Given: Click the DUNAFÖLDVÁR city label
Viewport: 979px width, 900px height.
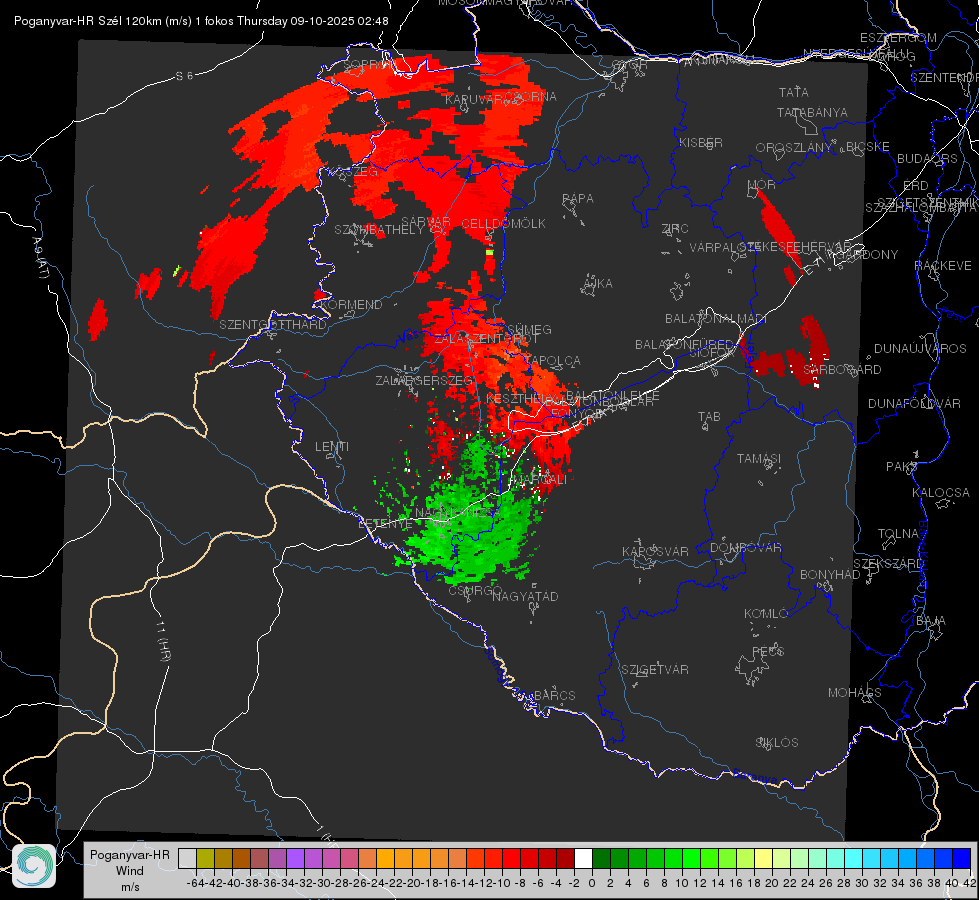Looking at the screenshot, I should click(914, 403).
